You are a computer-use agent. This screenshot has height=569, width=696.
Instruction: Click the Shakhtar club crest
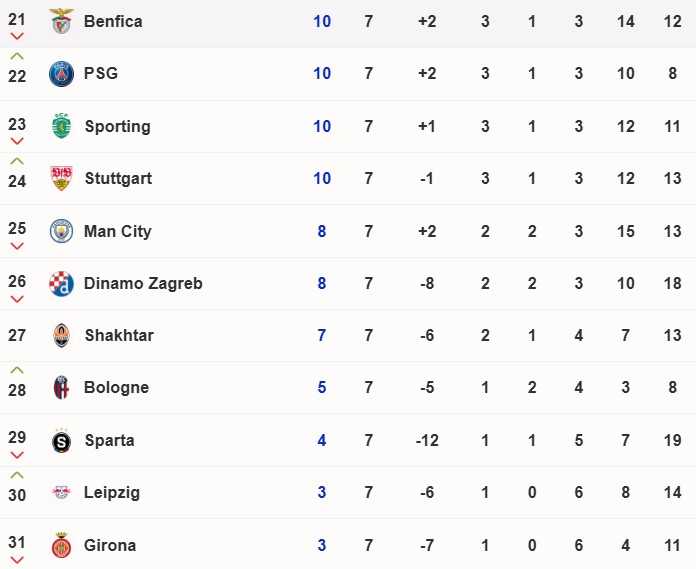pos(61,335)
